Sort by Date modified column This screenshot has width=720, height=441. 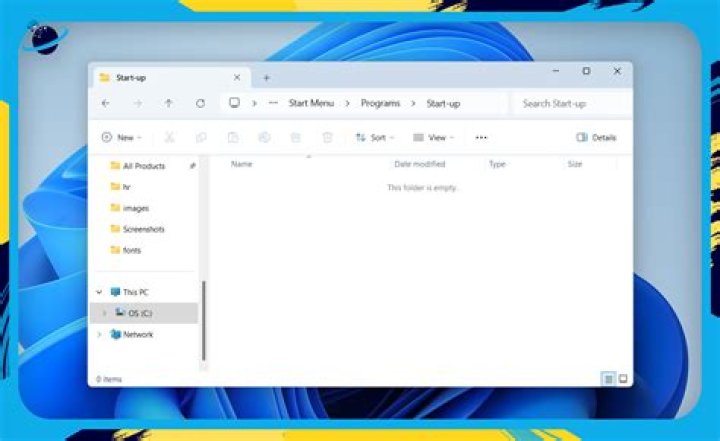[420, 164]
